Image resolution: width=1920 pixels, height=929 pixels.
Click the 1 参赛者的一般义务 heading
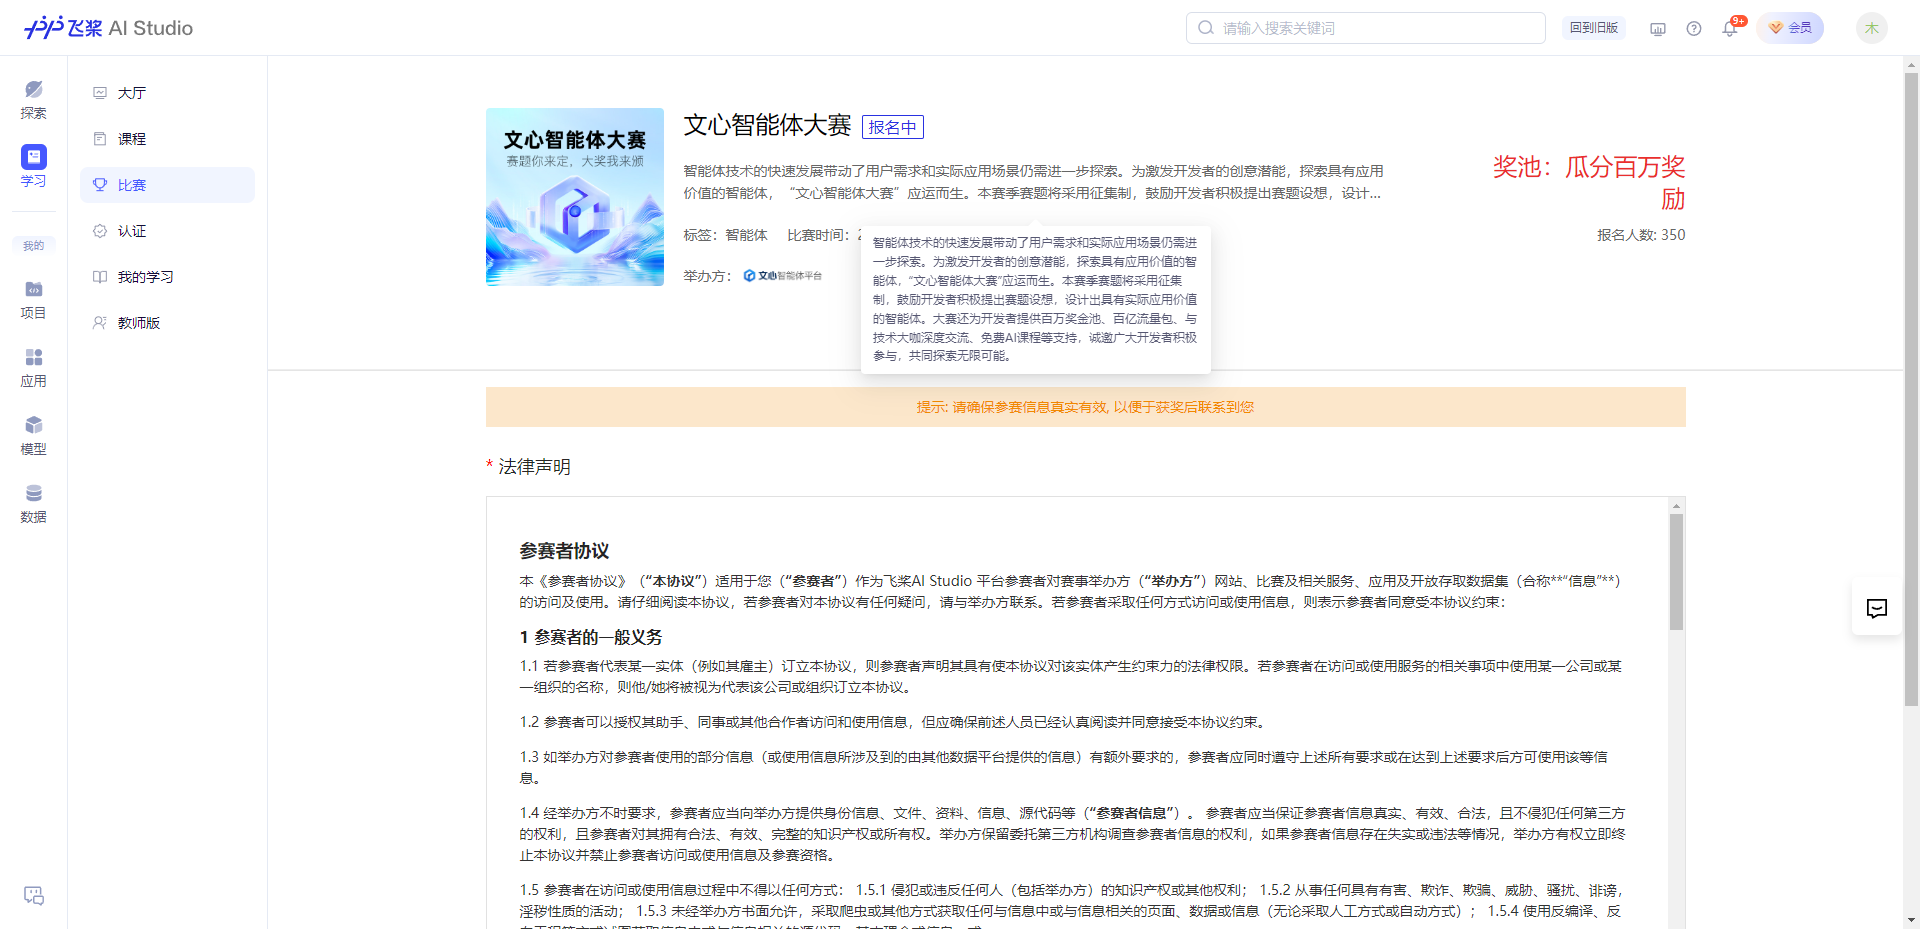point(590,637)
